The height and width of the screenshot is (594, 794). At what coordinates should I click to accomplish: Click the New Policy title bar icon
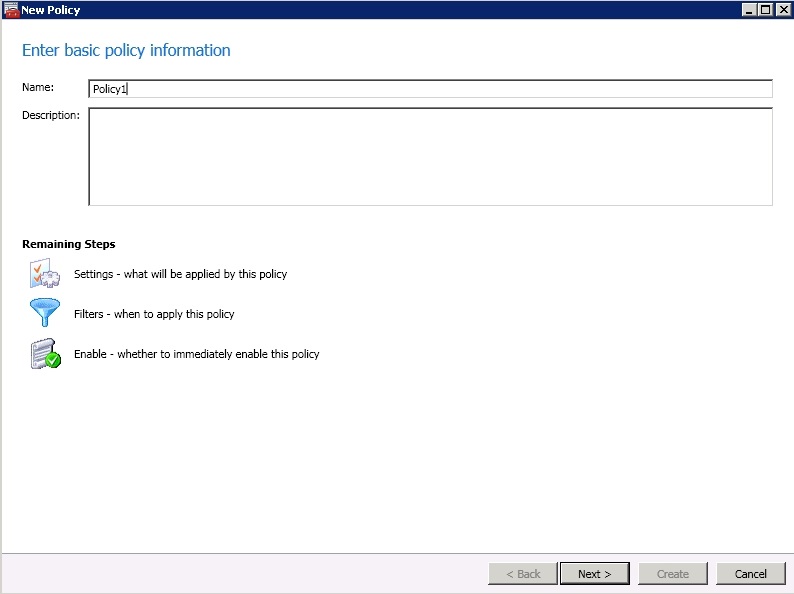[11, 10]
